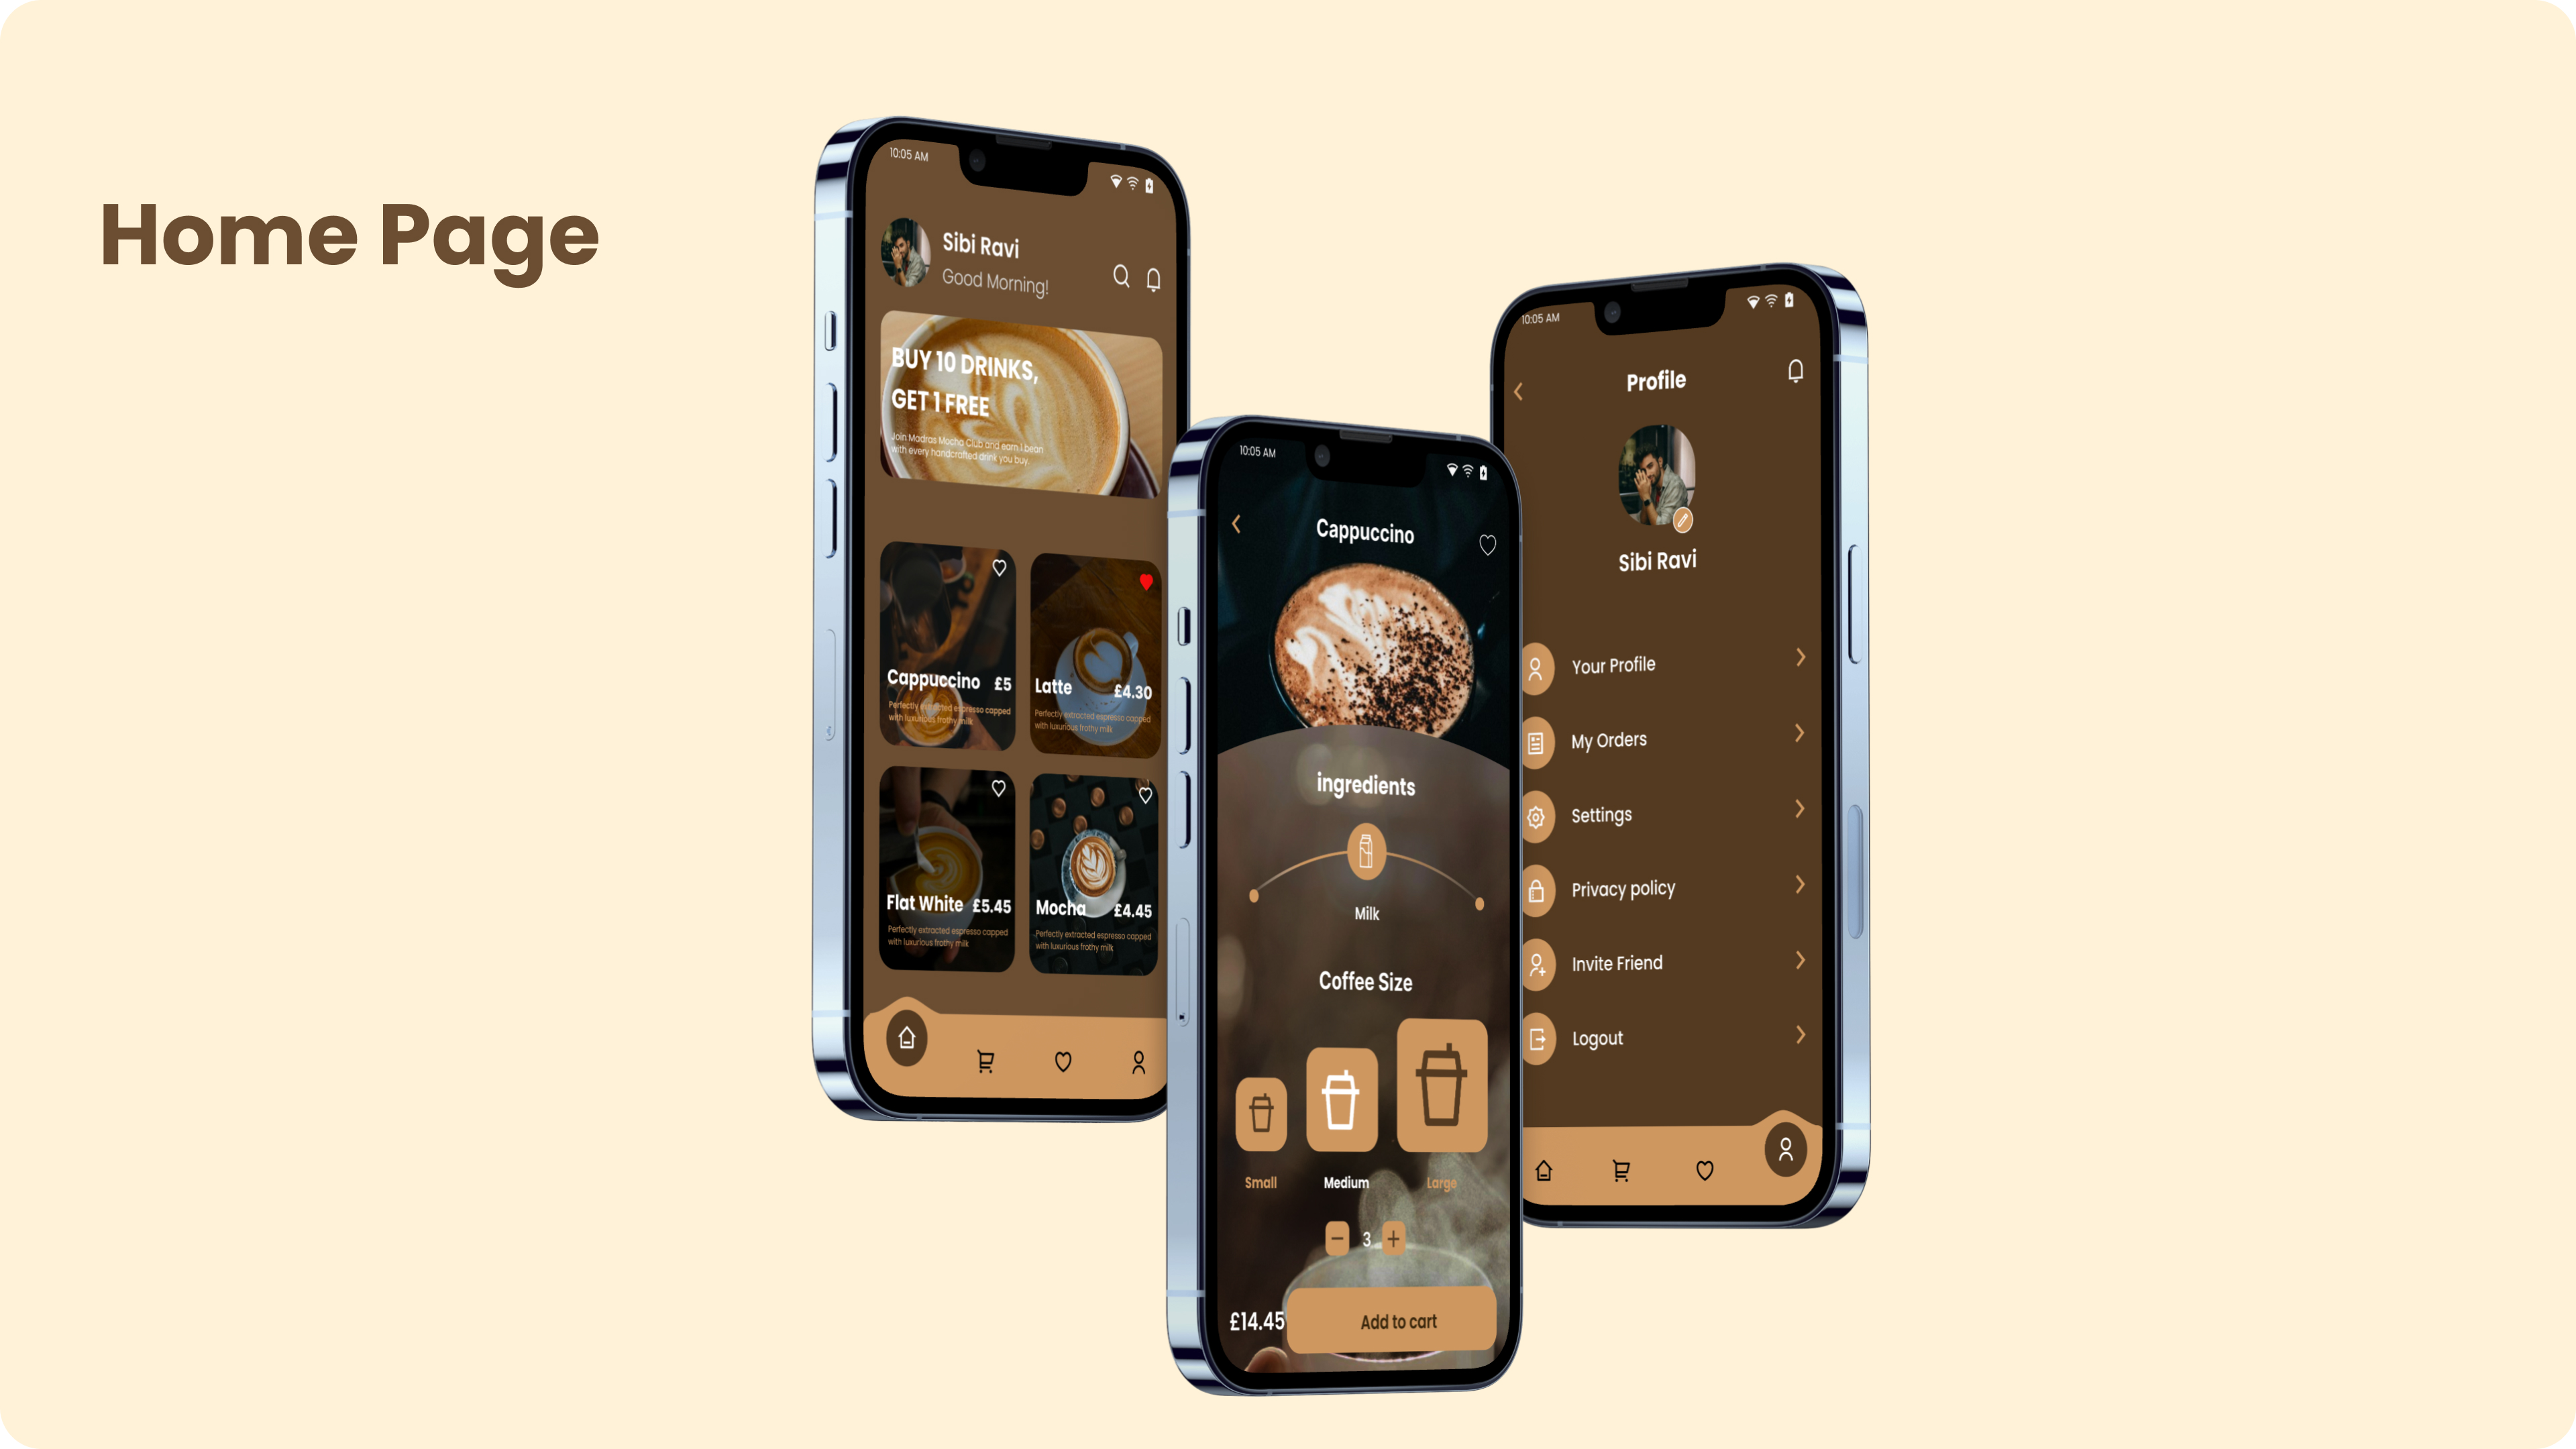
Task: Tap the Logout menu option
Action: click(x=1663, y=1038)
